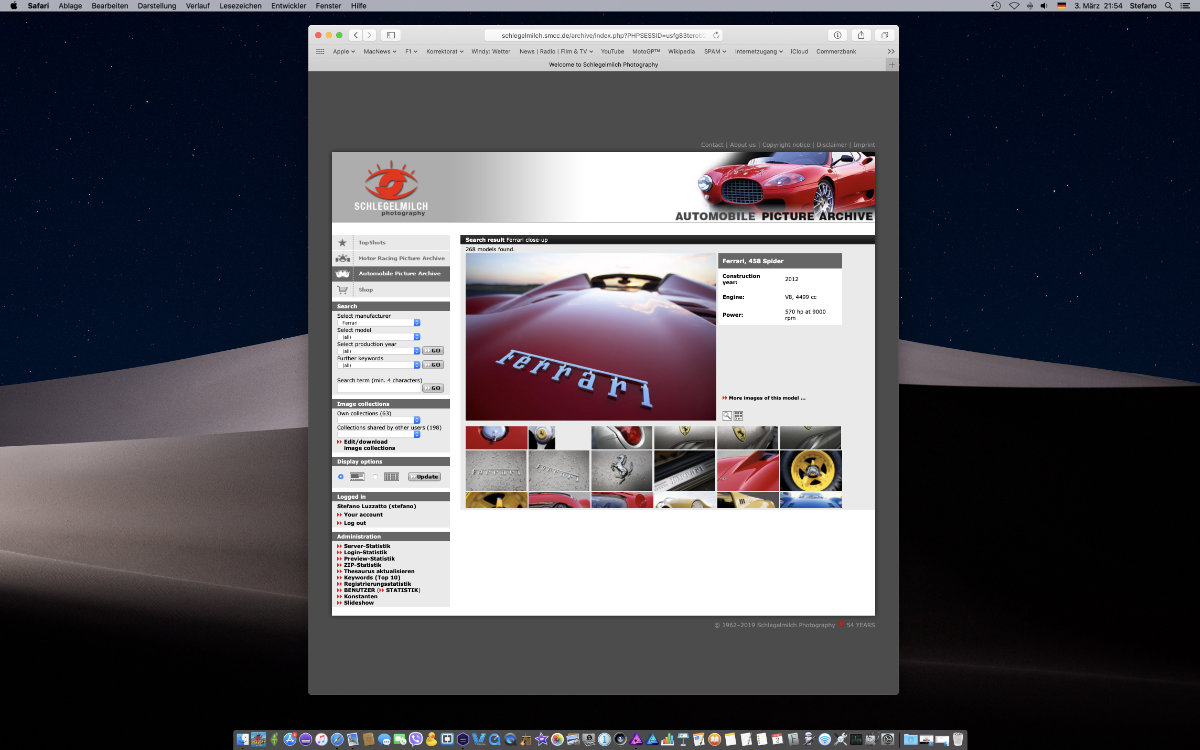
Task: Open the Own collections dropdown
Action: [379, 420]
